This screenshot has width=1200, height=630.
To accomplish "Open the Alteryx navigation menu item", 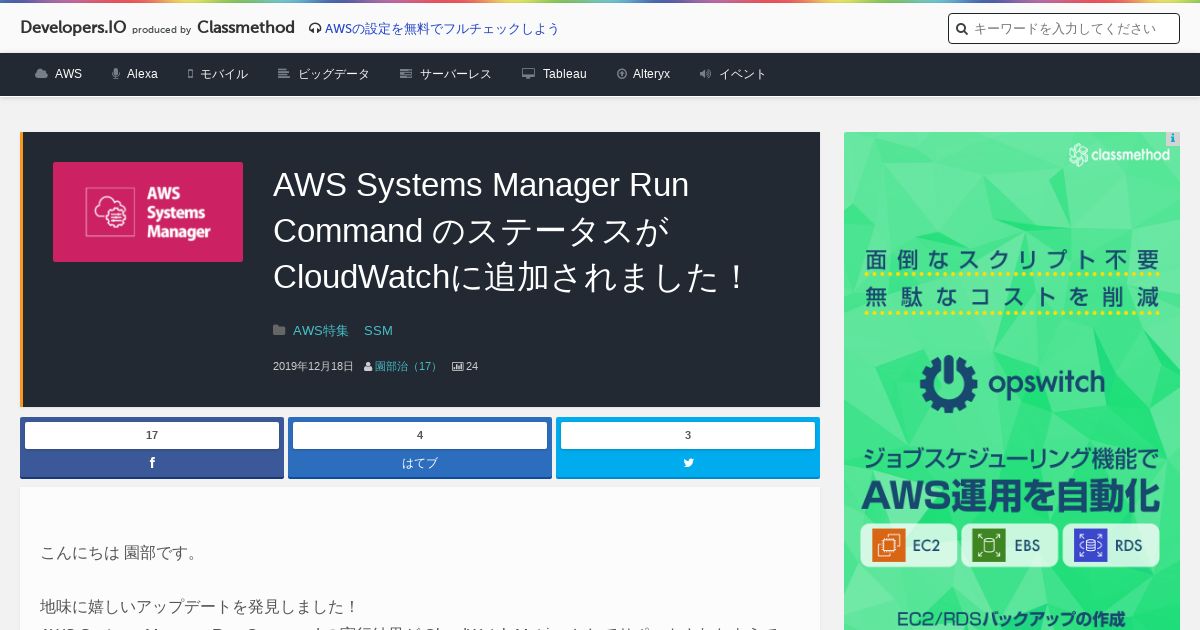I will pyautogui.click(x=651, y=74).
